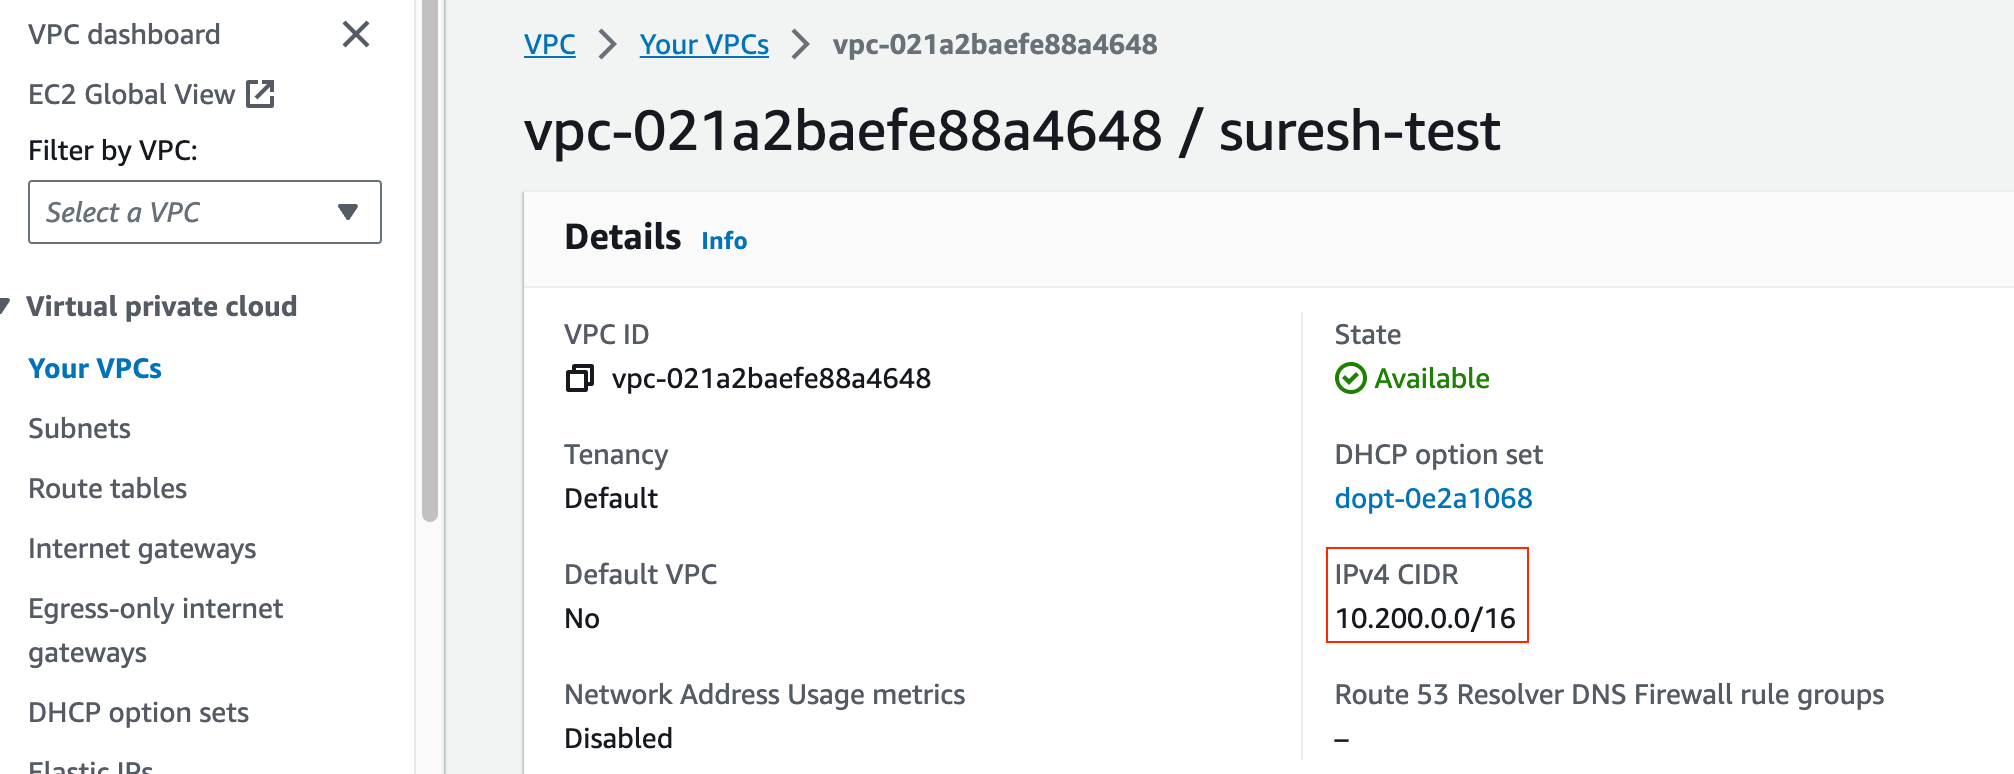Click the EC2 Global View external-link icon

pyautogui.click(x=261, y=94)
